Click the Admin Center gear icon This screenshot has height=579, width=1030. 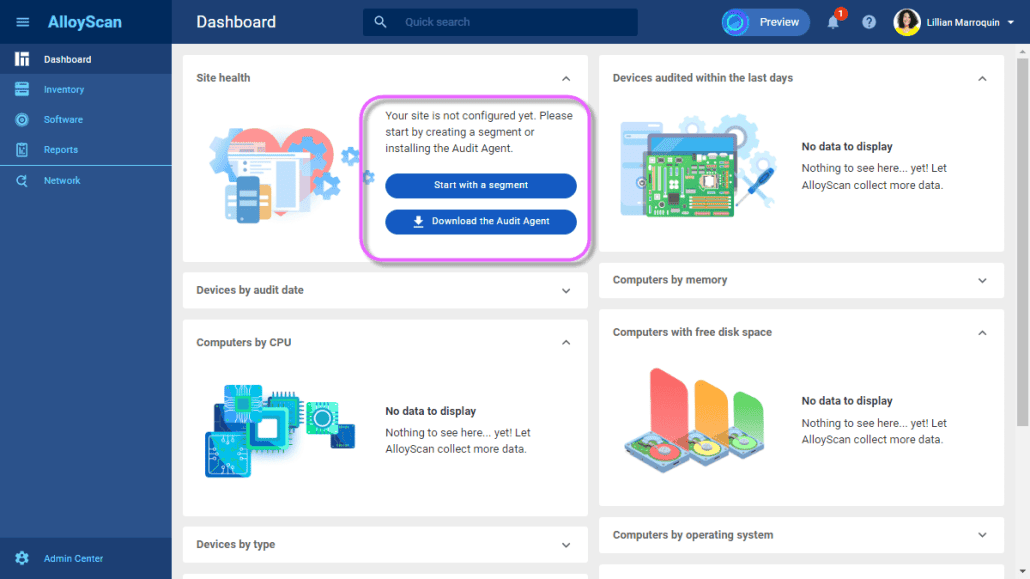(x=22, y=558)
